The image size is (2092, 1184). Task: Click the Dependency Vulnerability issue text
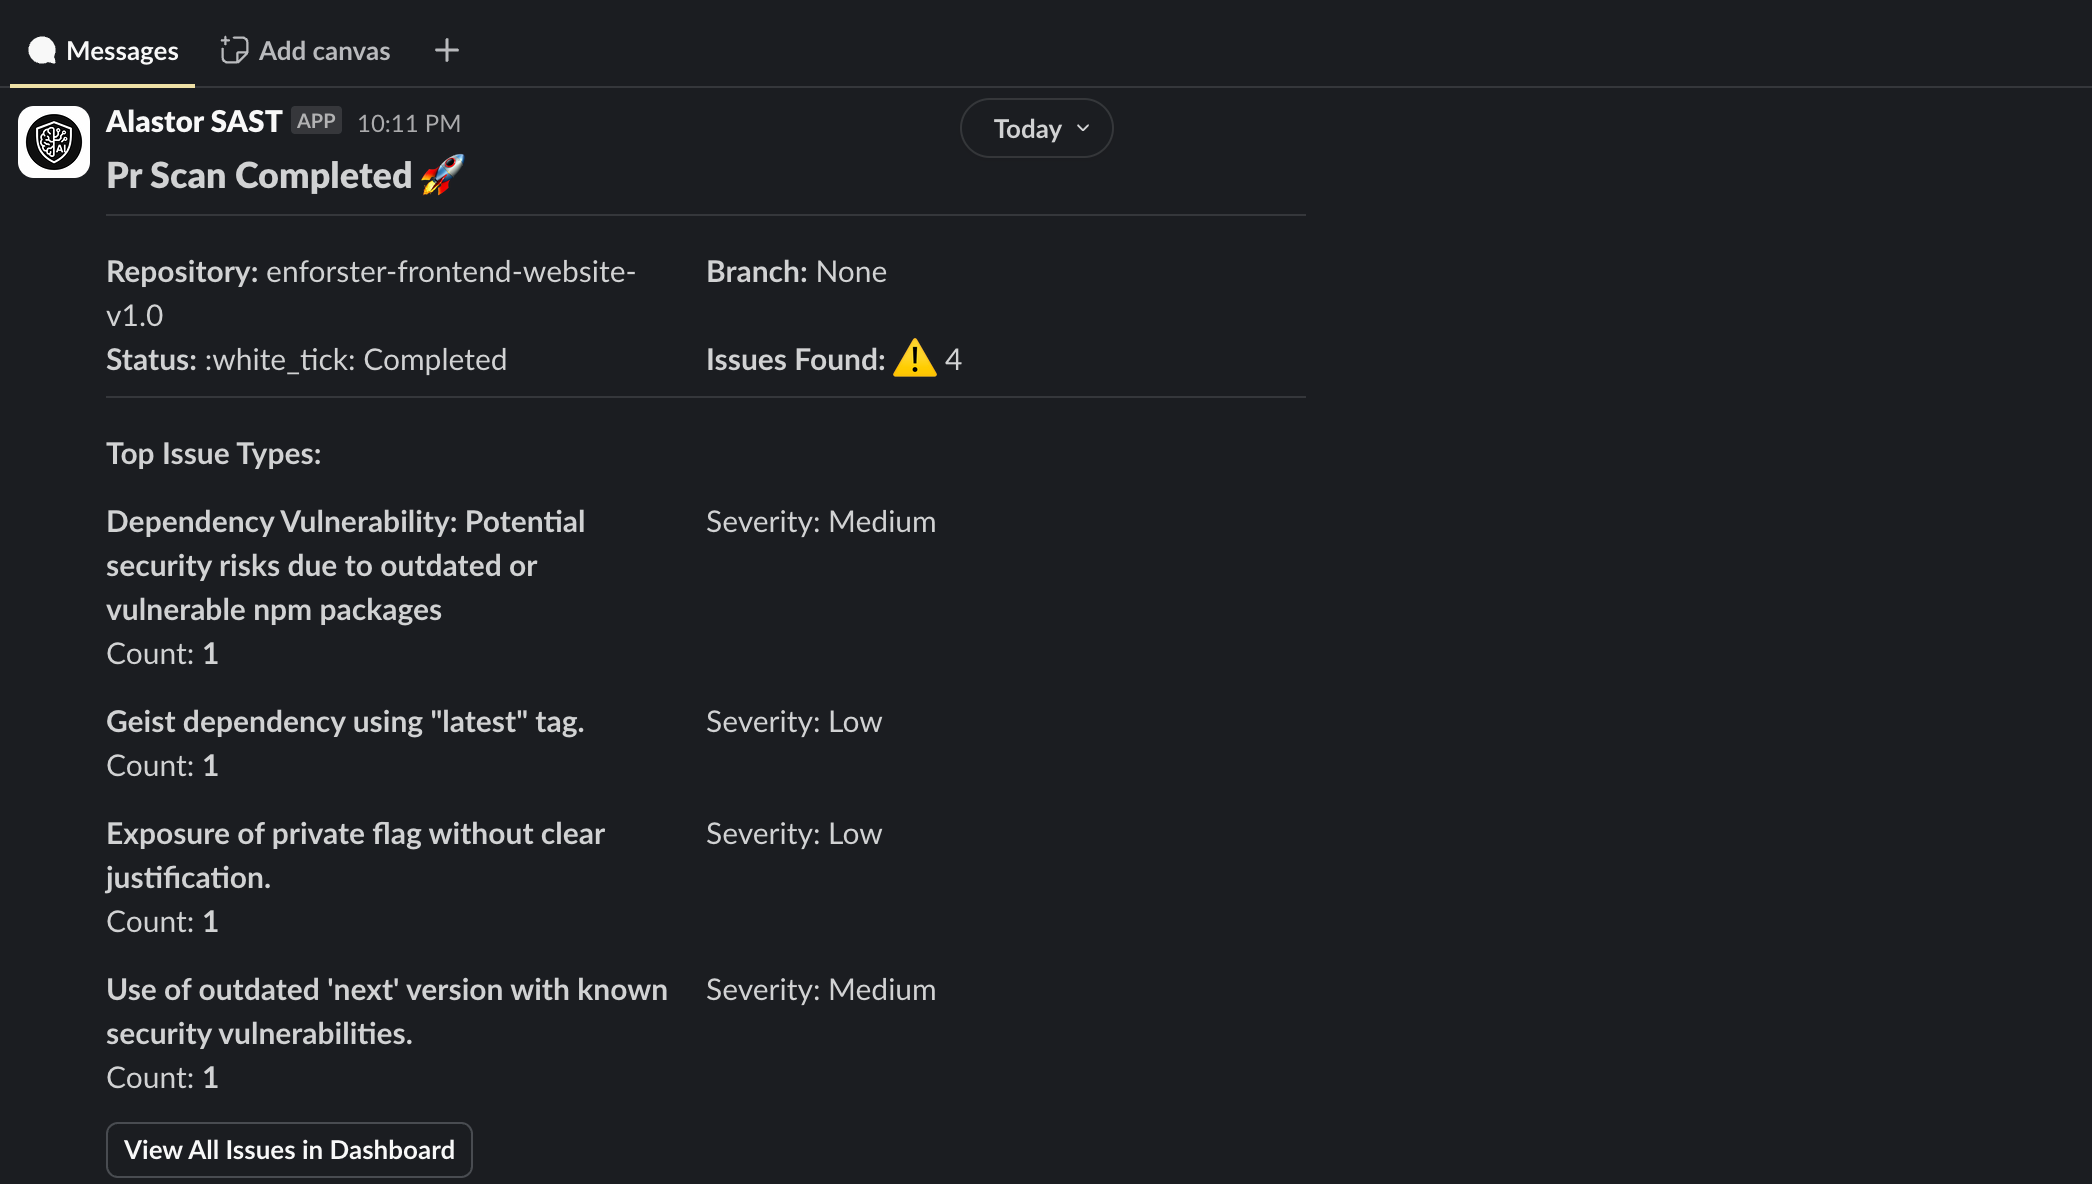[x=346, y=565]
